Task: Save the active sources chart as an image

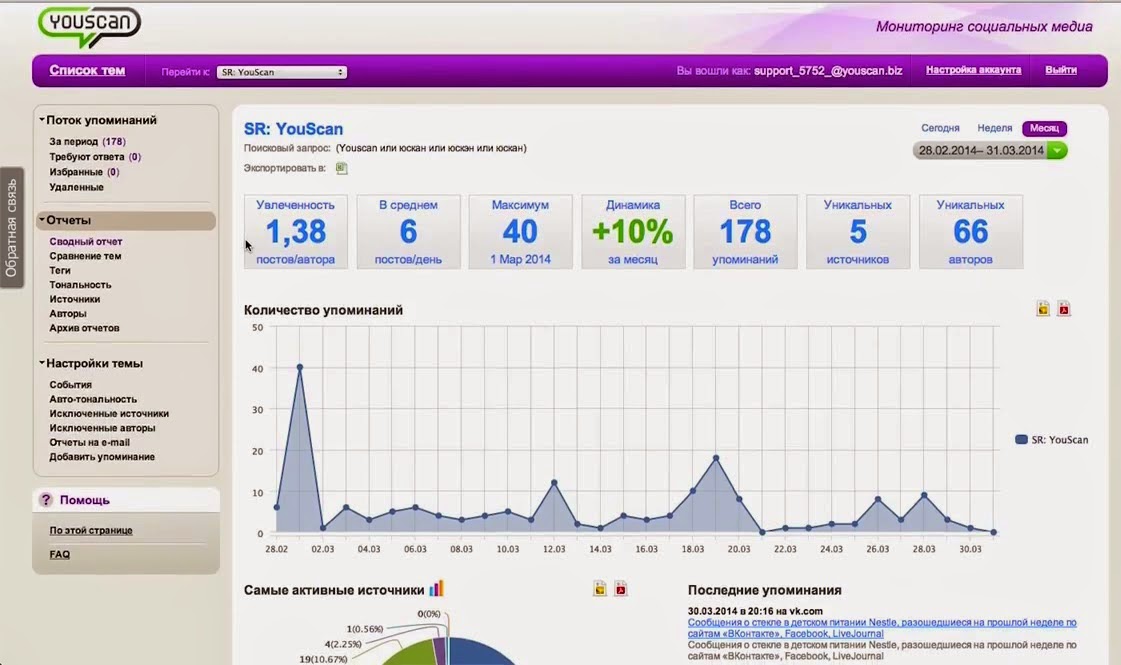Action: point(600,588)
